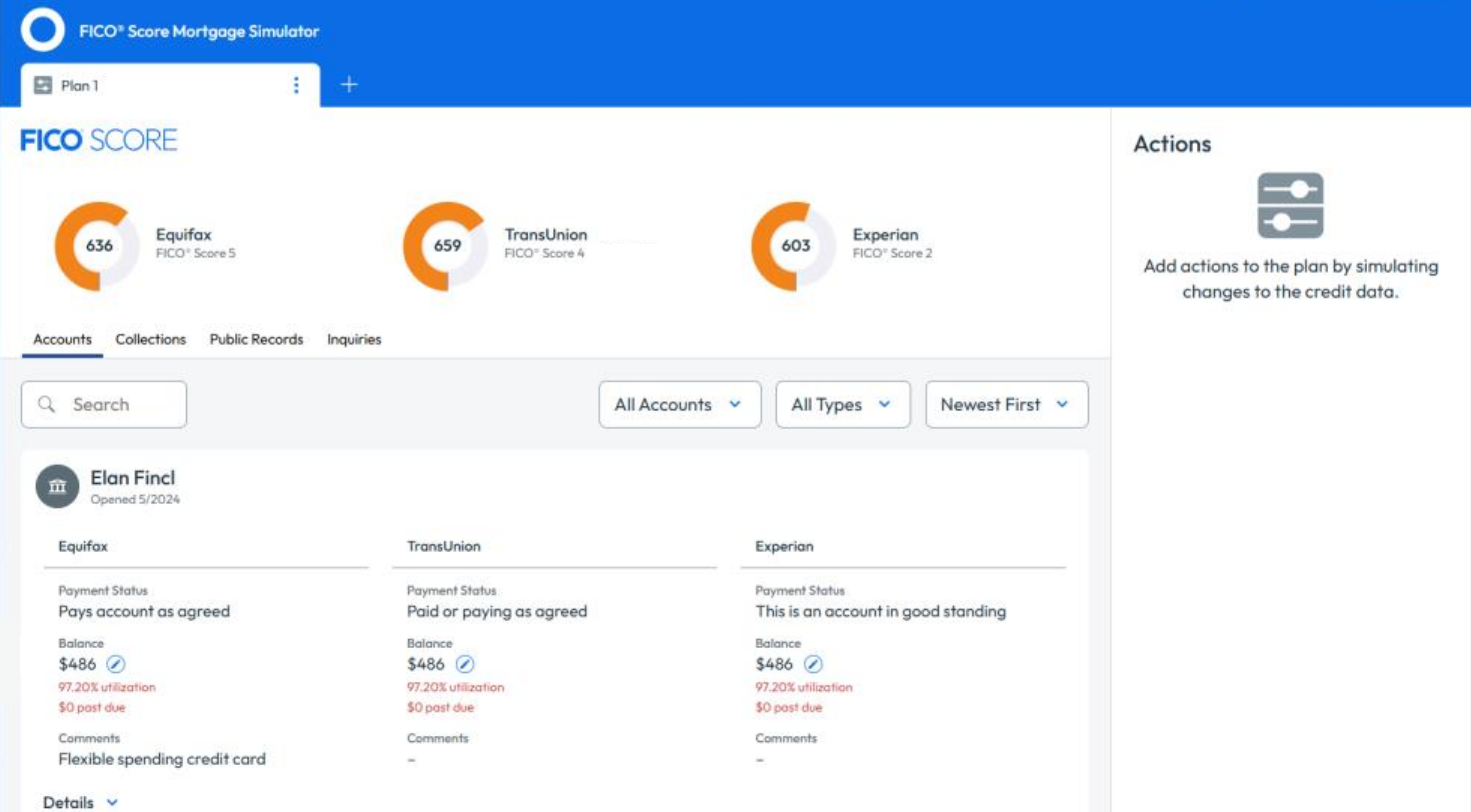Click 'Paid or paying as agreed' status
Viewport: 1471px width, 812px height.
pyautogui.click(x=497, y=611)
